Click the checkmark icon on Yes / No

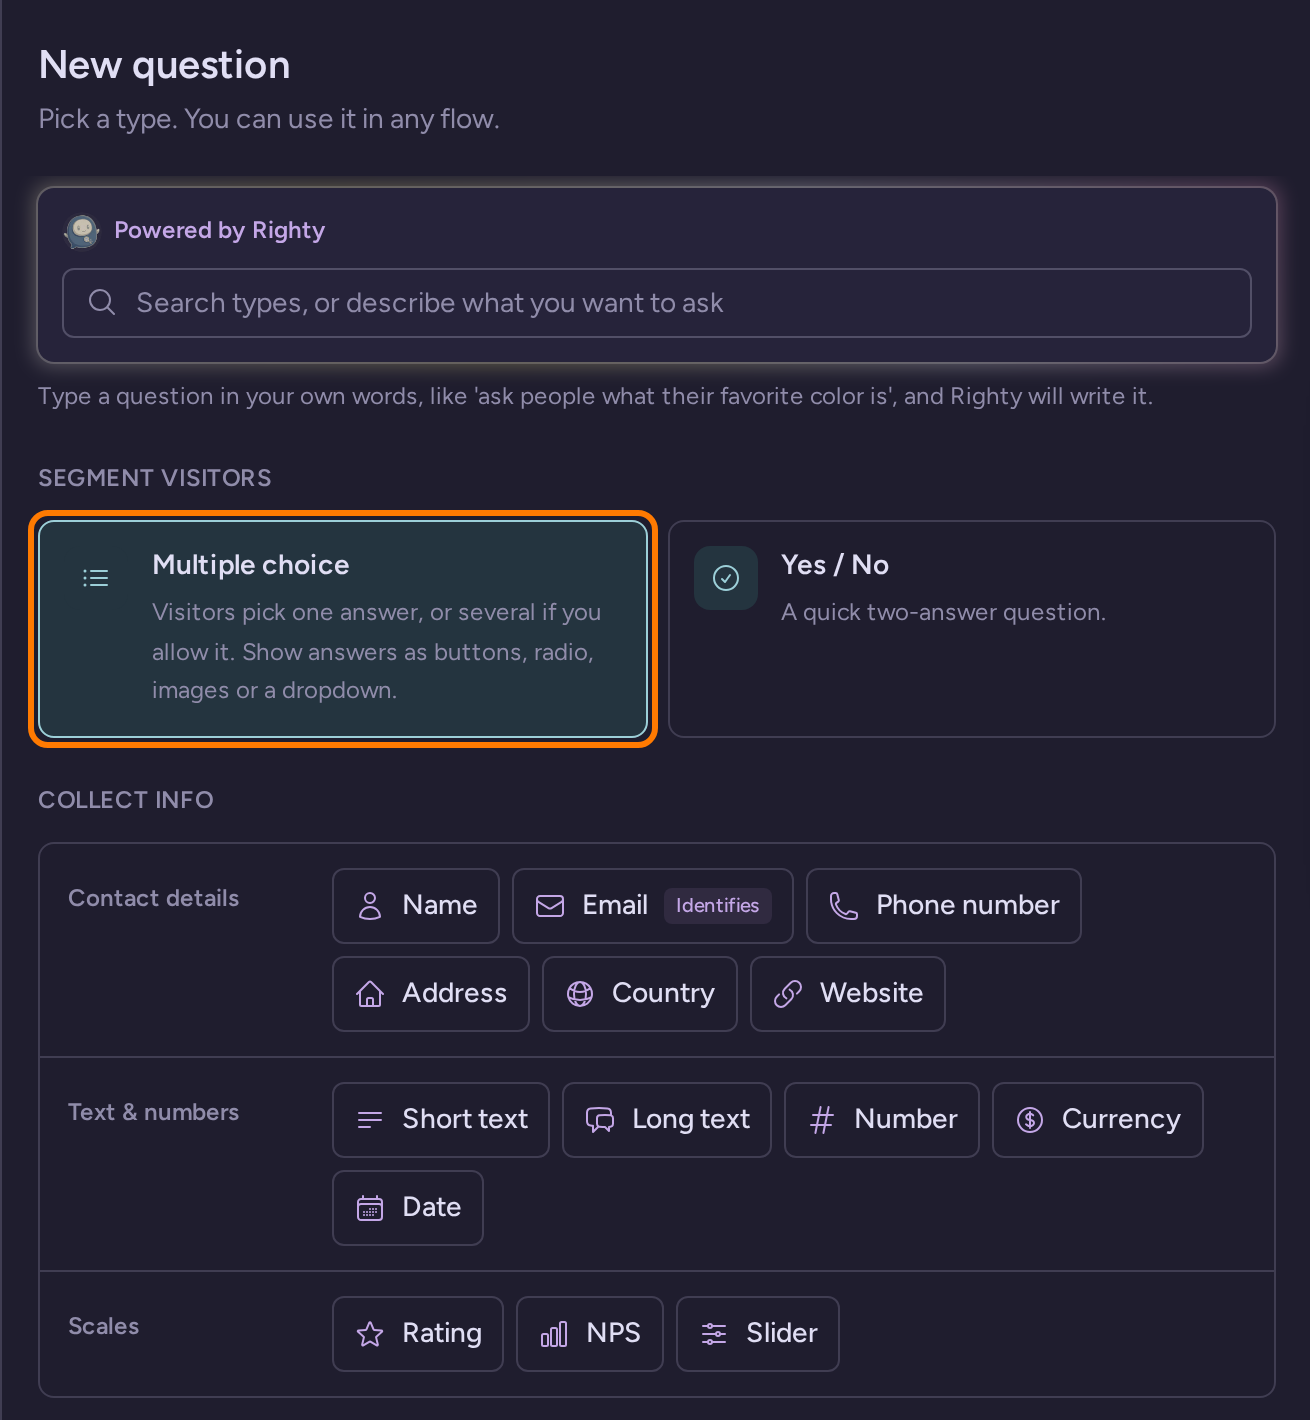[726, 578]
